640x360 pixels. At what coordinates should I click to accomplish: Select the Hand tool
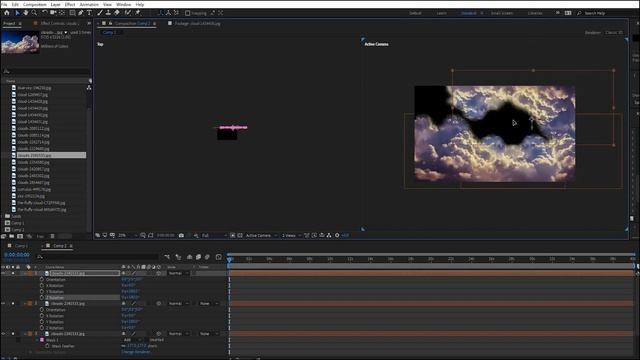click(x=26, y=13)
